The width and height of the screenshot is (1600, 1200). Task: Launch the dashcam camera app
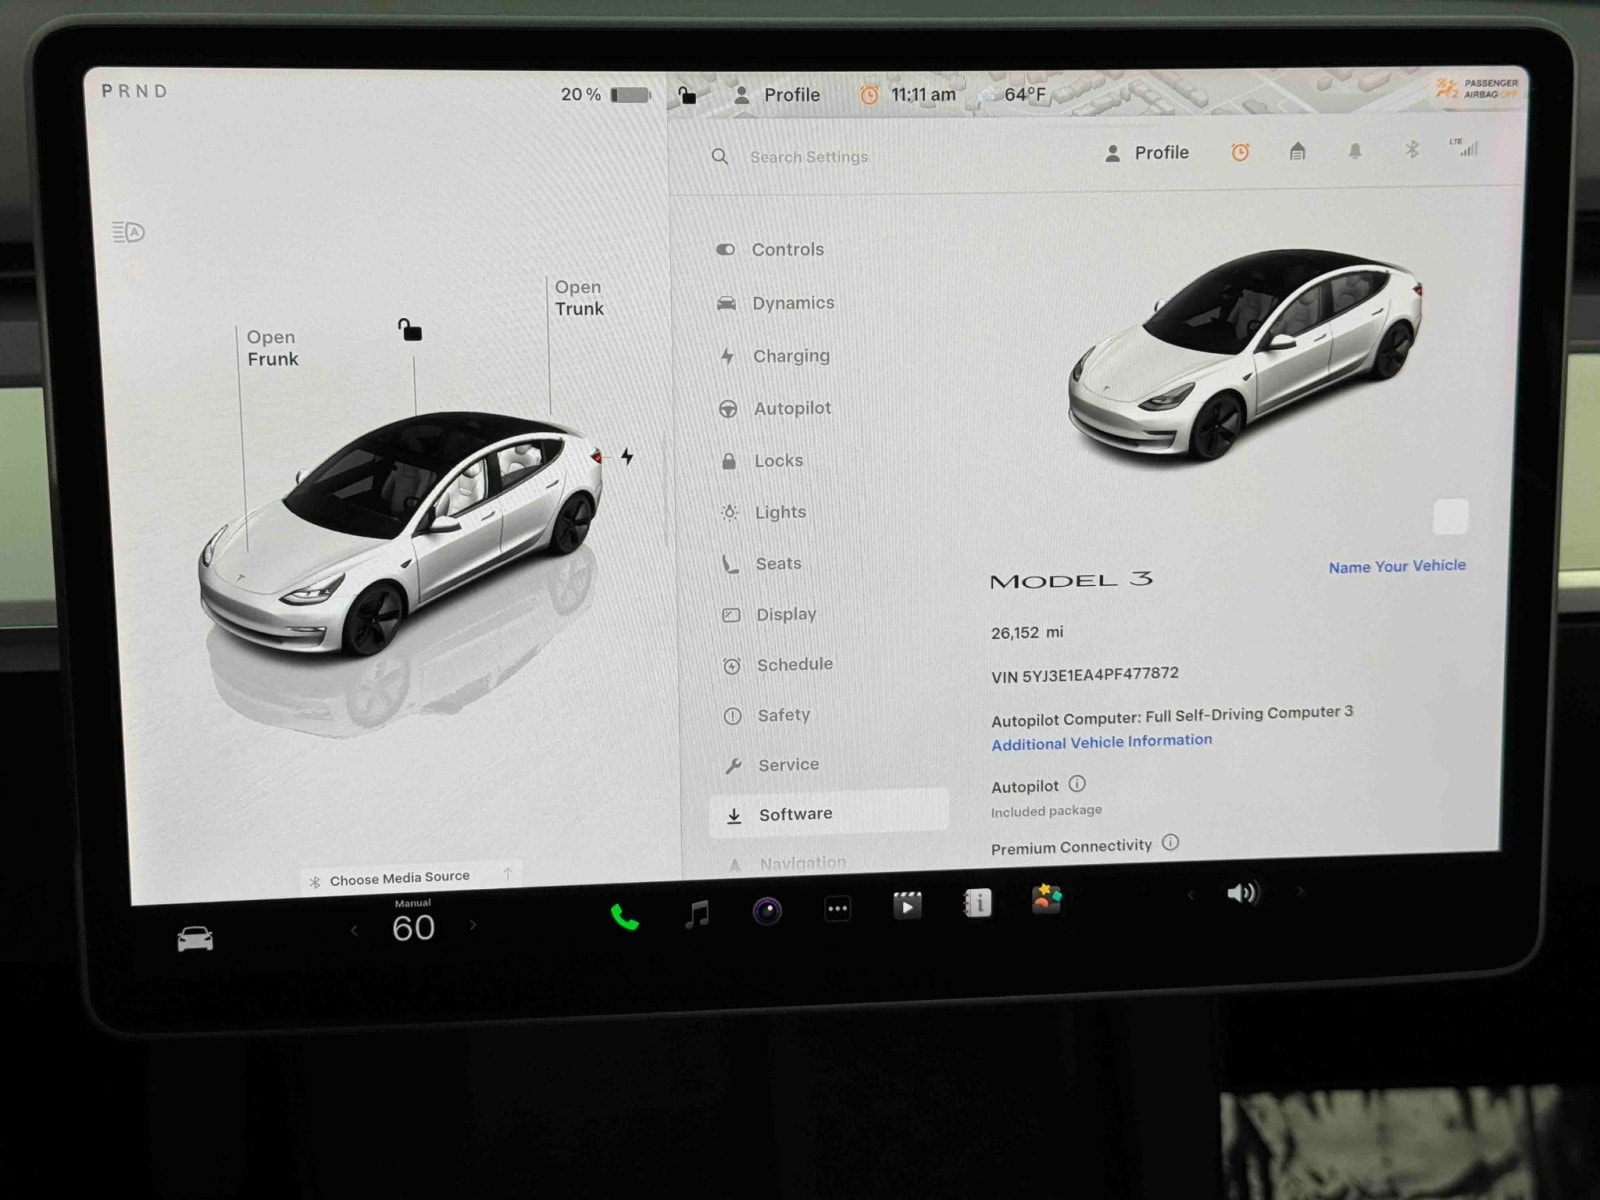(767, 911)
